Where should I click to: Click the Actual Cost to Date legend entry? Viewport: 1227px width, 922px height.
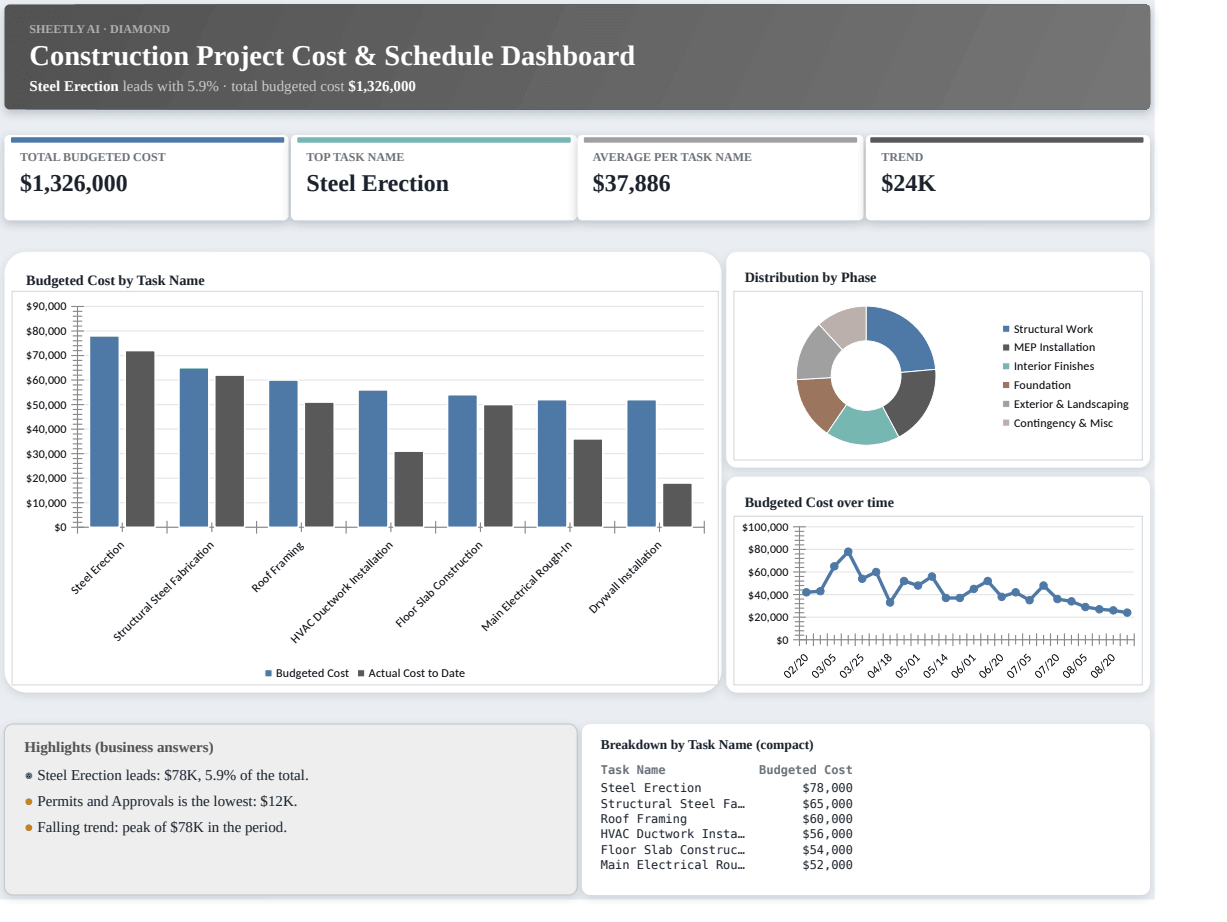pos(411,674)
